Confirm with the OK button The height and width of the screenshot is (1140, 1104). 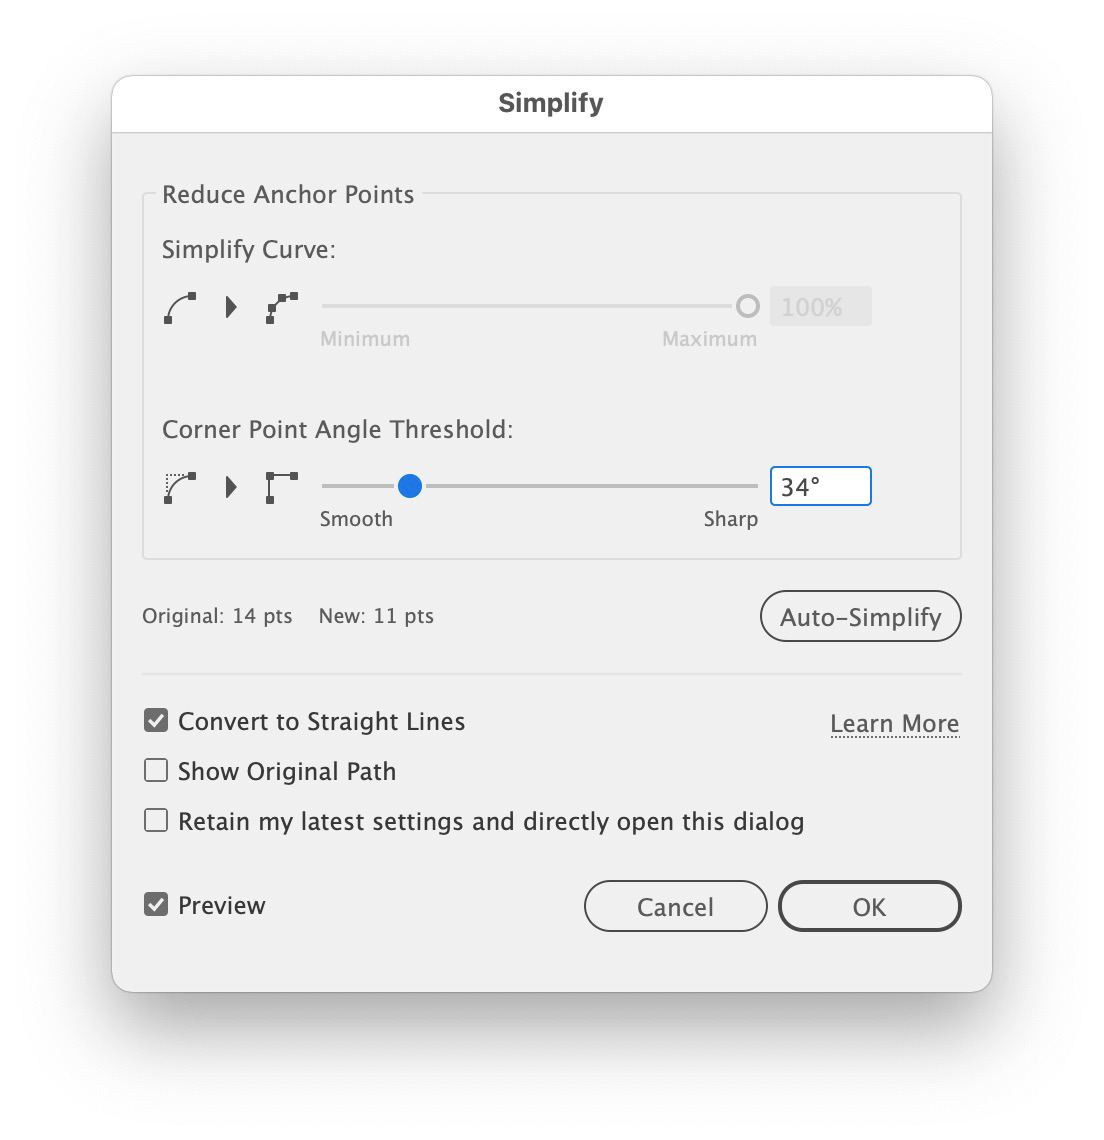click(x=870, y=906)
